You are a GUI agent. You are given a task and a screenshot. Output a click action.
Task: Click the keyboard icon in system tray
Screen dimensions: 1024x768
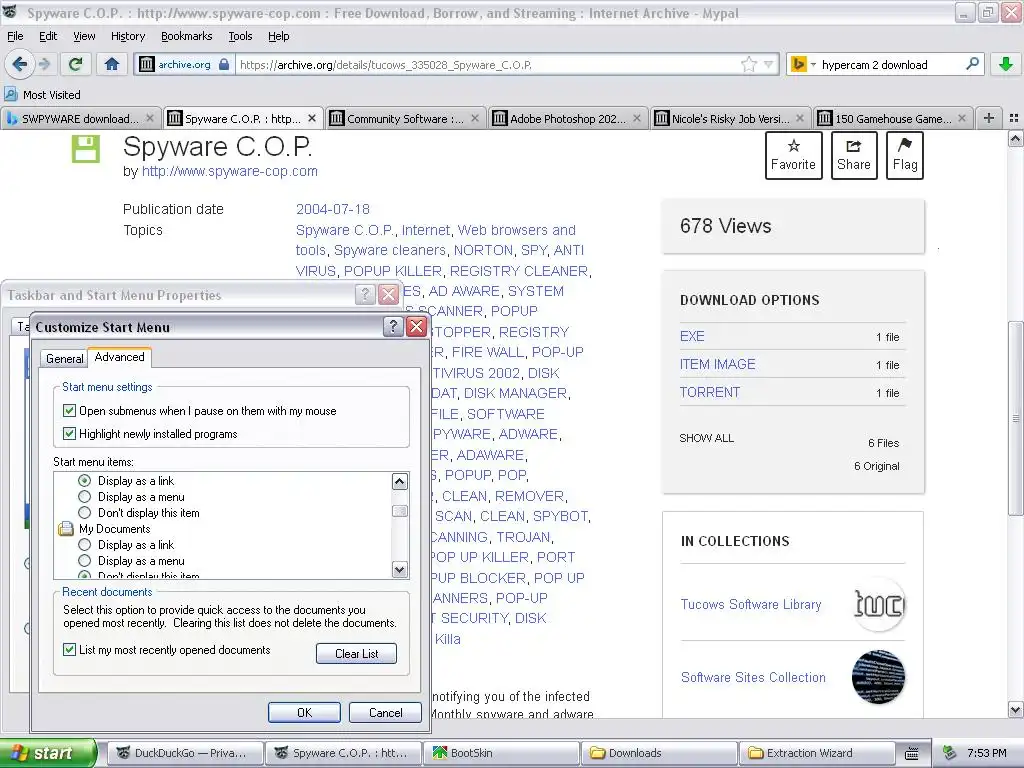point(912,753)
